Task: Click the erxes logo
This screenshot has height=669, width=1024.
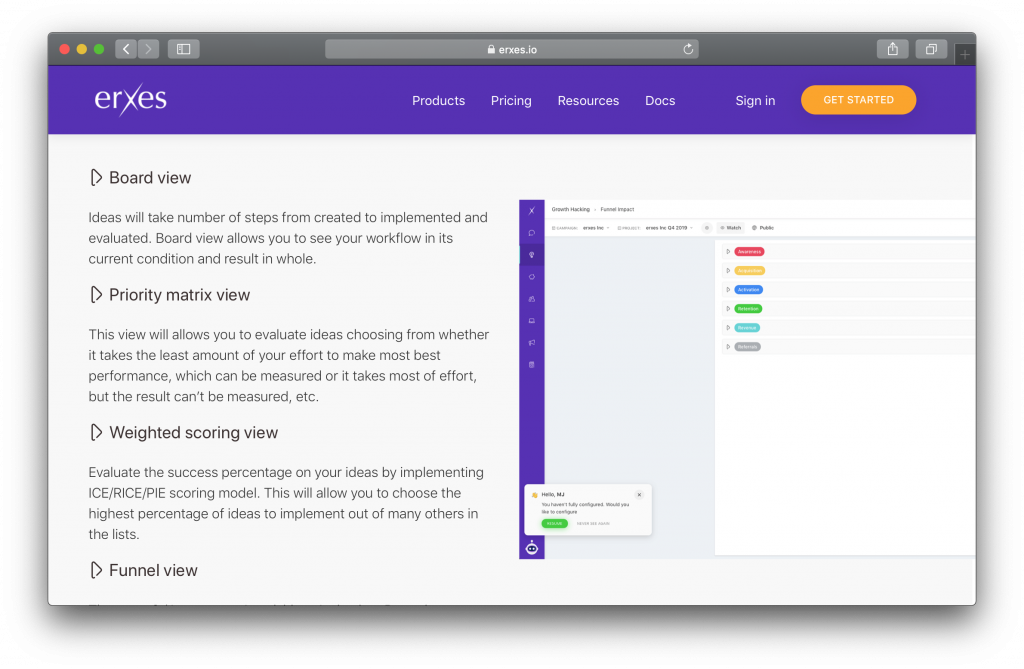Action: pos(131,100)
